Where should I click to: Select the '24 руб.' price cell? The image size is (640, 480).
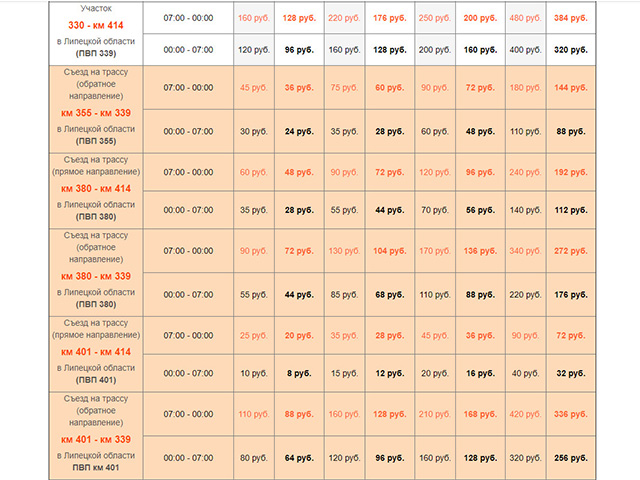coord(299,131)
